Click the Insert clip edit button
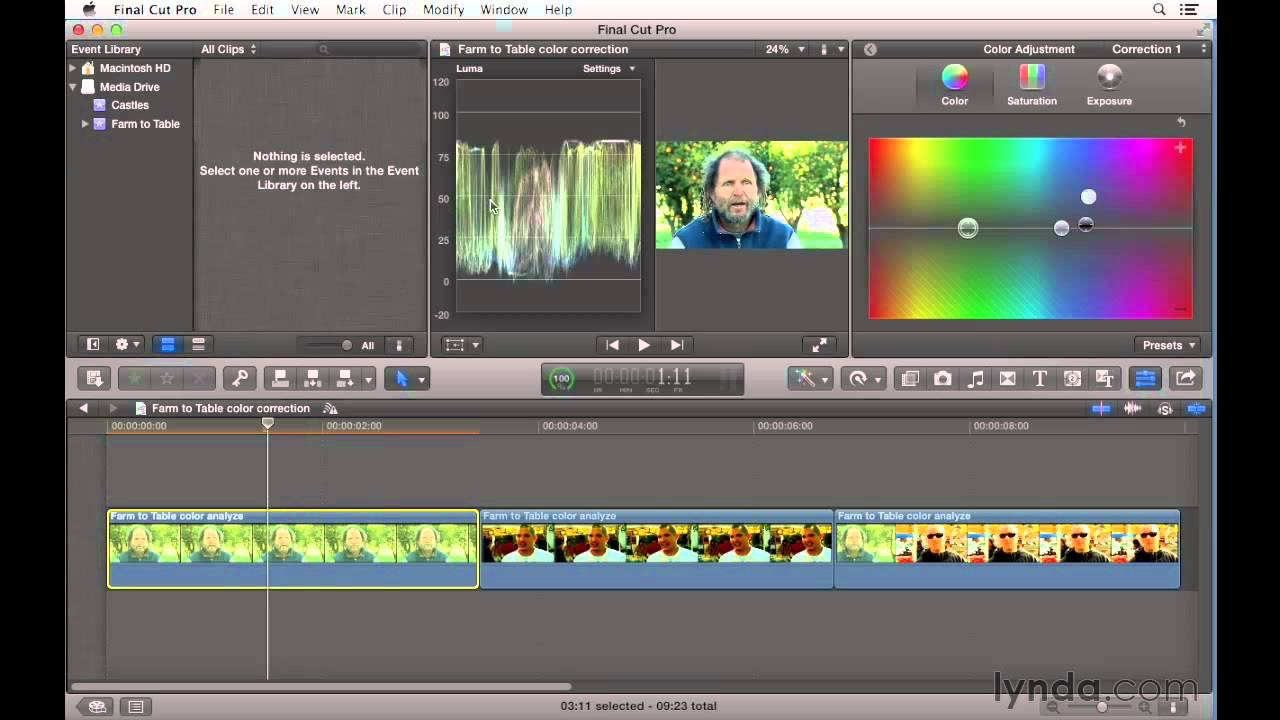 (312, 379)
